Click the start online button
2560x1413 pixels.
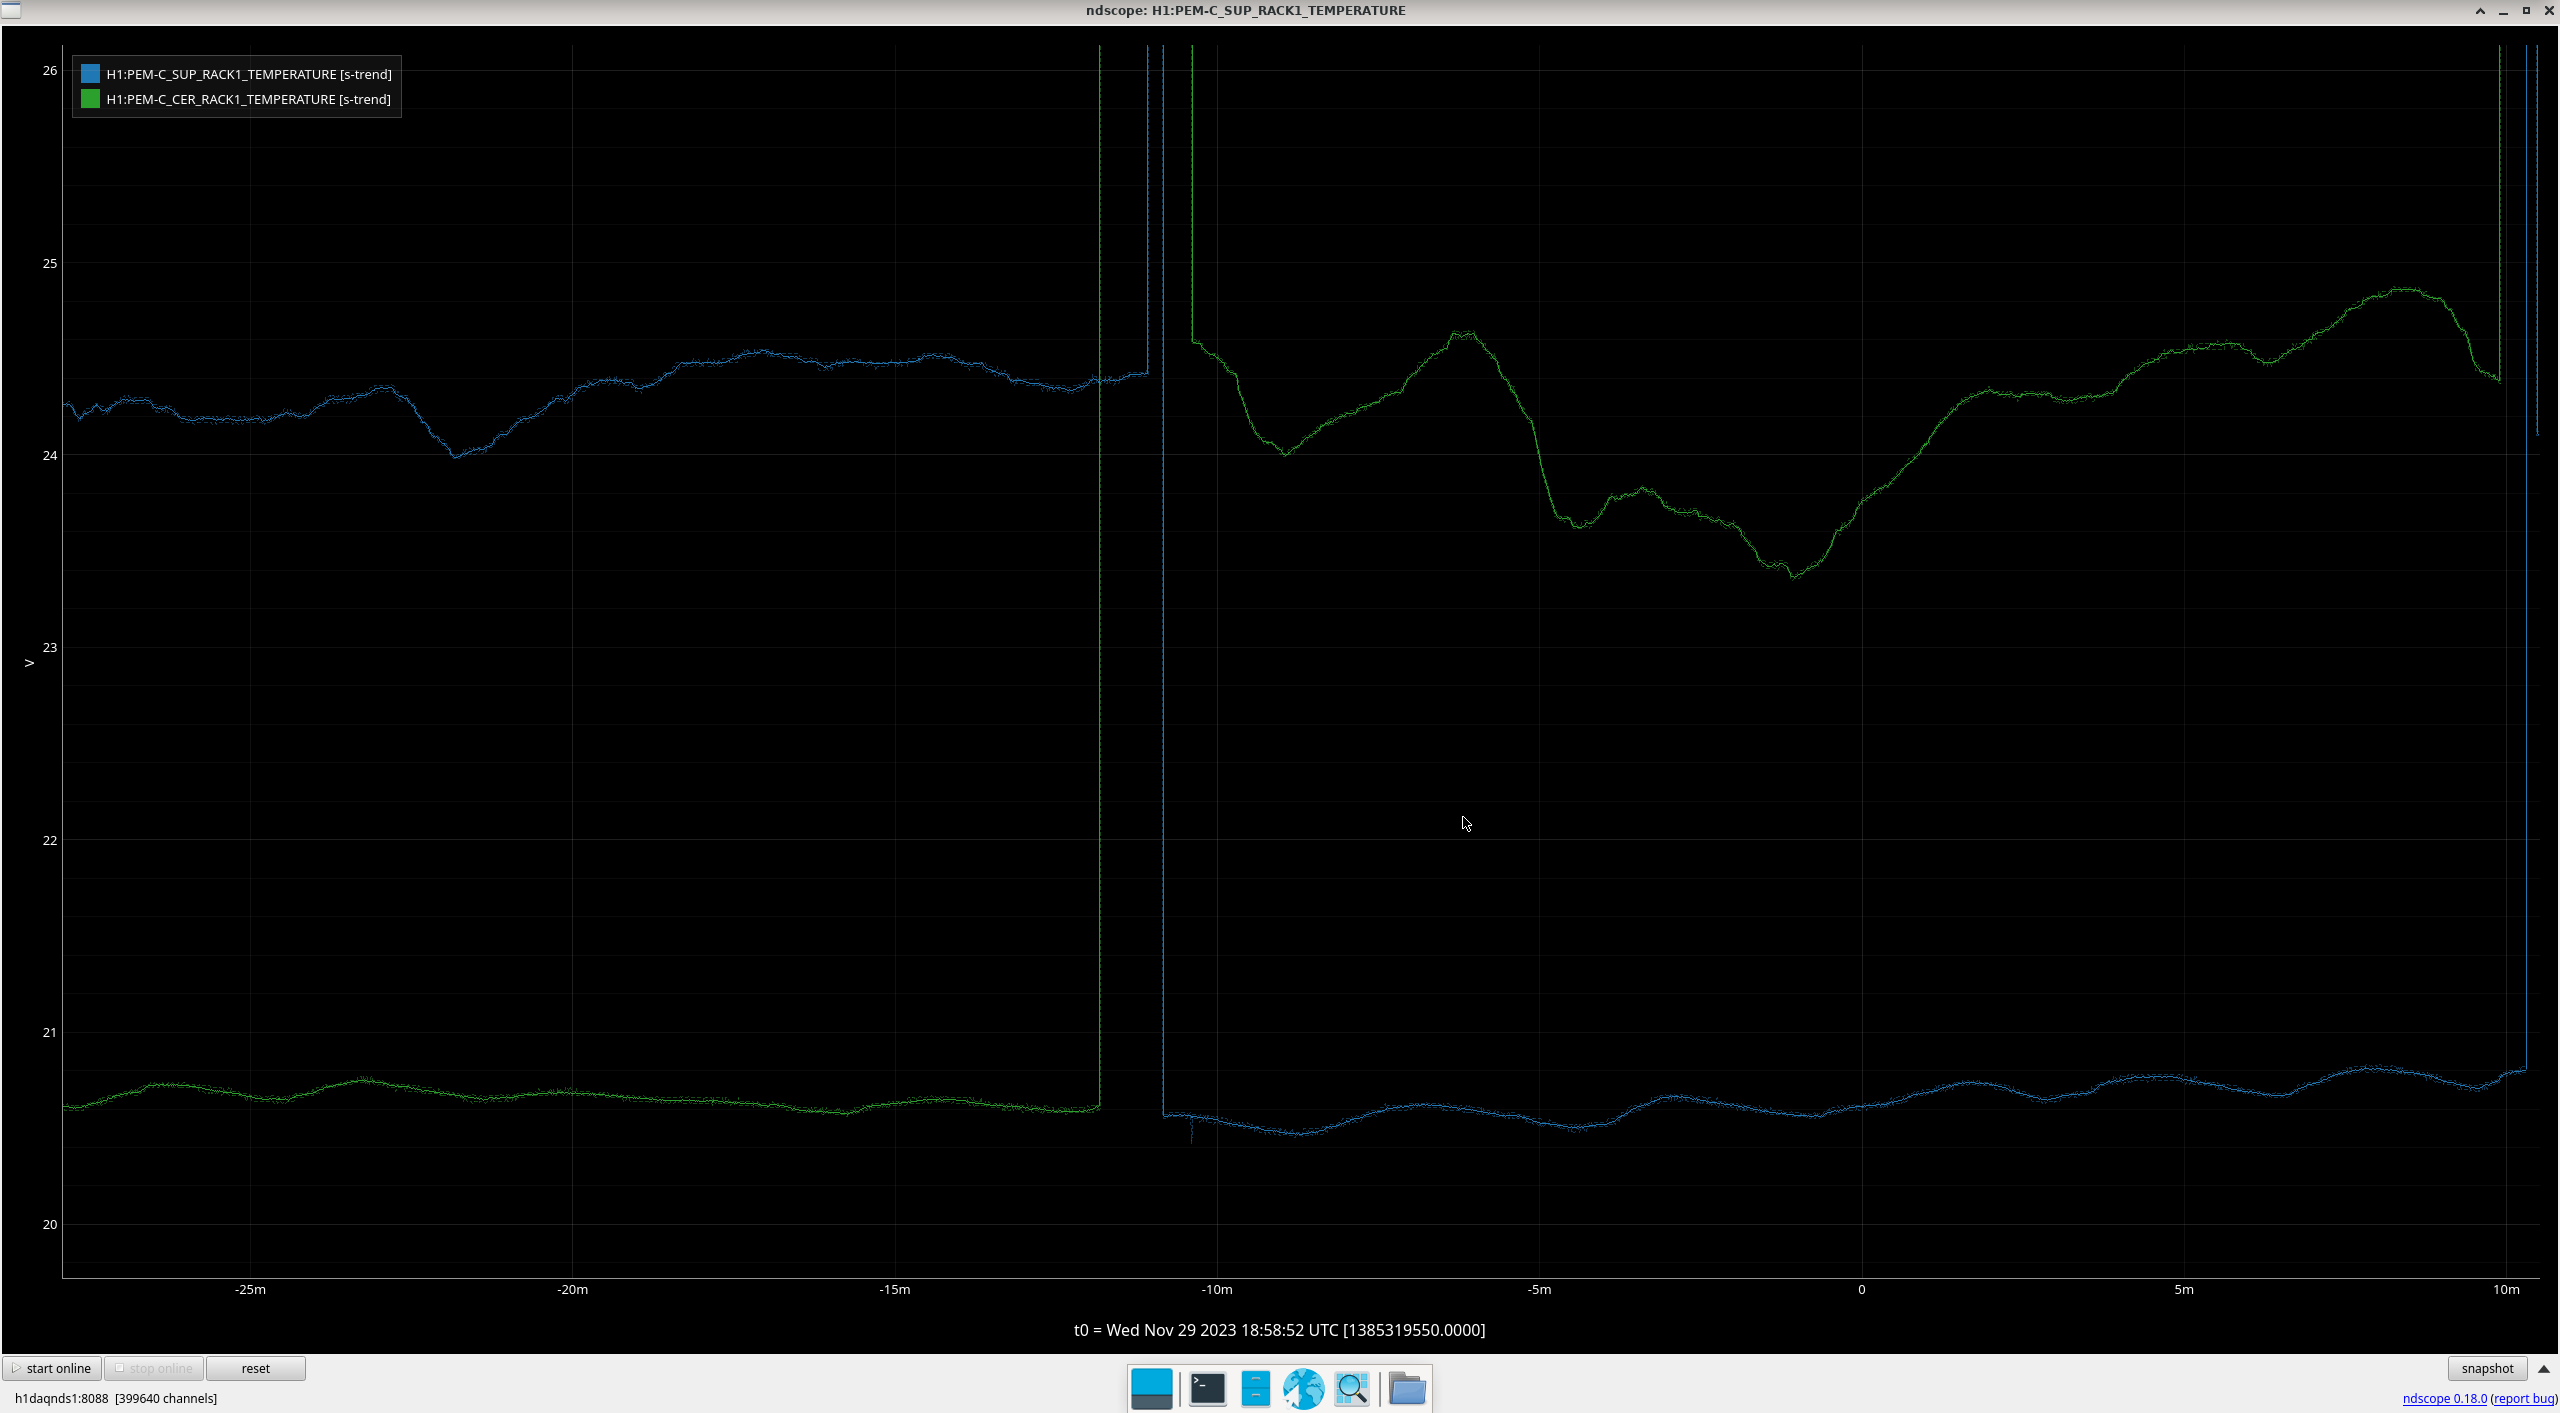(52, 1368)
